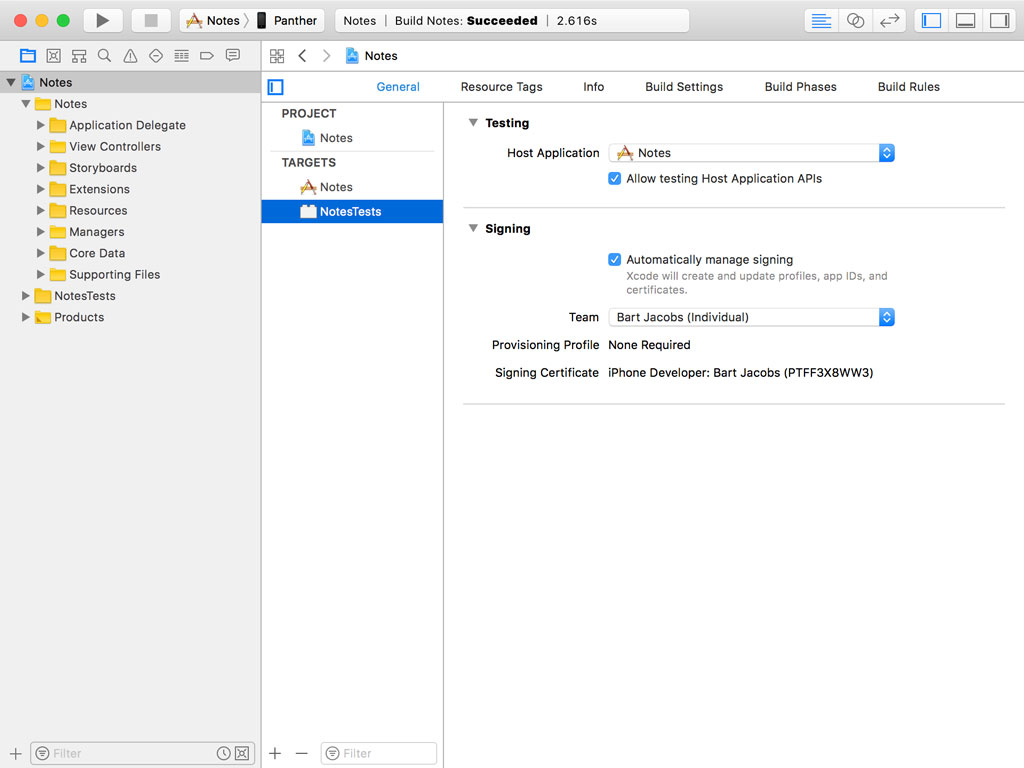
Task: Click the Build Succeeded activity status
Action: (512, 20)
